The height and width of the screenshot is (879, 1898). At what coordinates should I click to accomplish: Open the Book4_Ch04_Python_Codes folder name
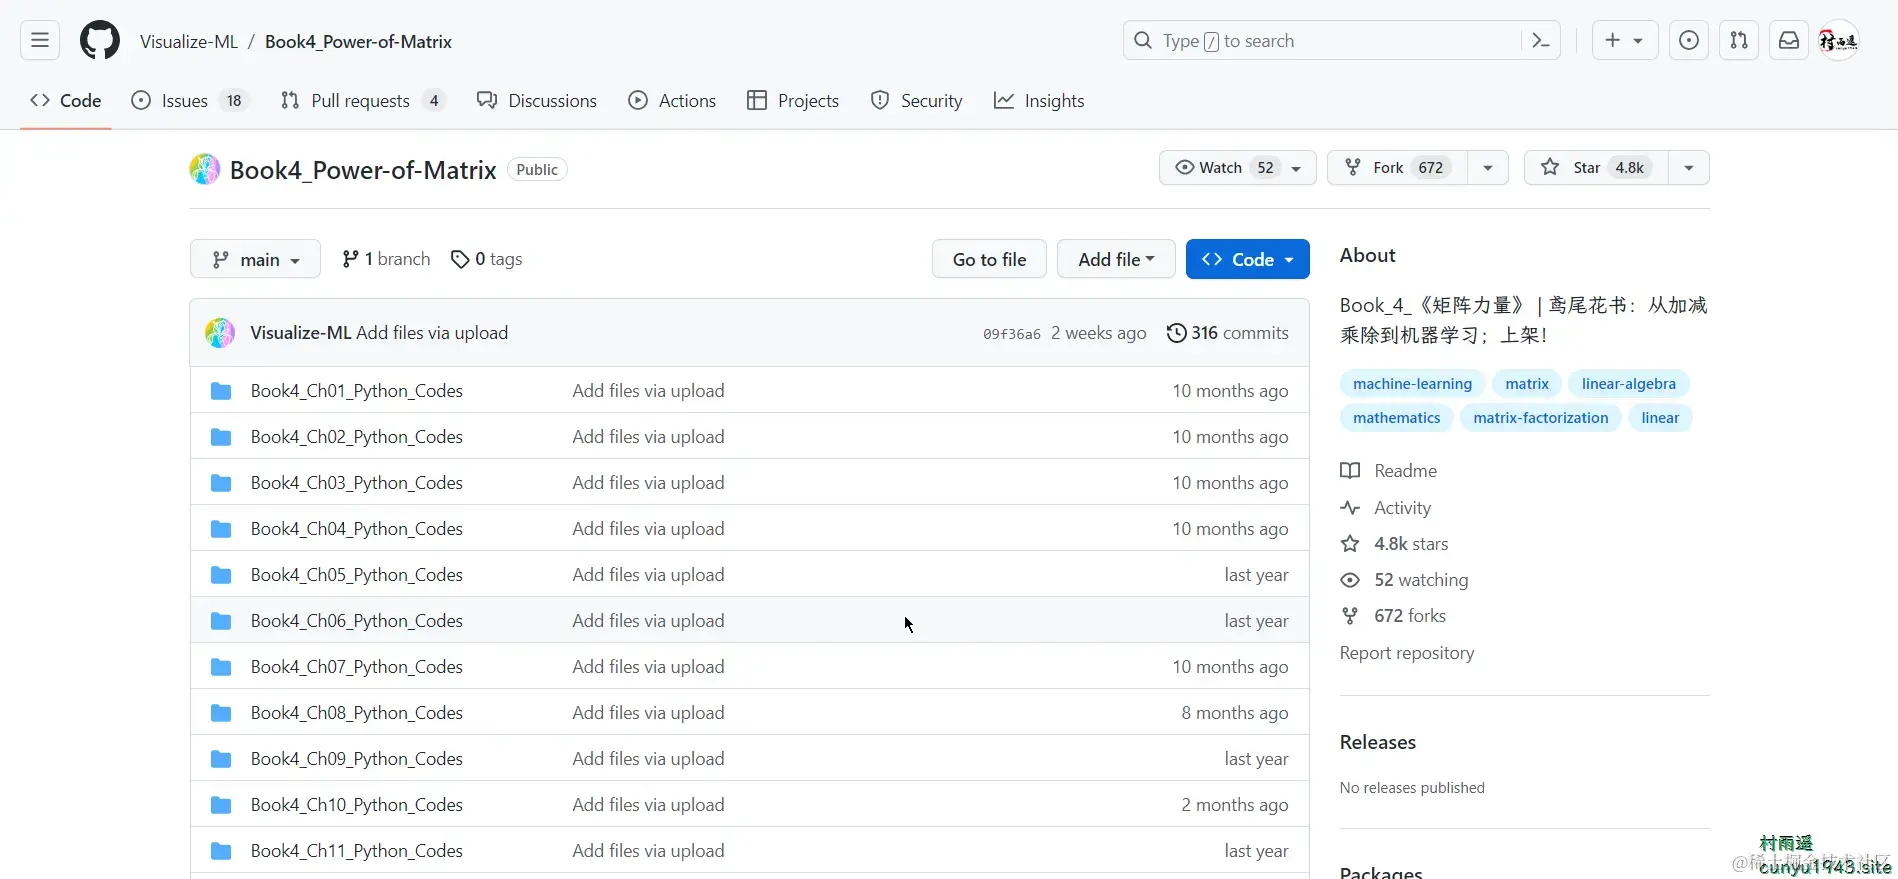pos(356,529)
